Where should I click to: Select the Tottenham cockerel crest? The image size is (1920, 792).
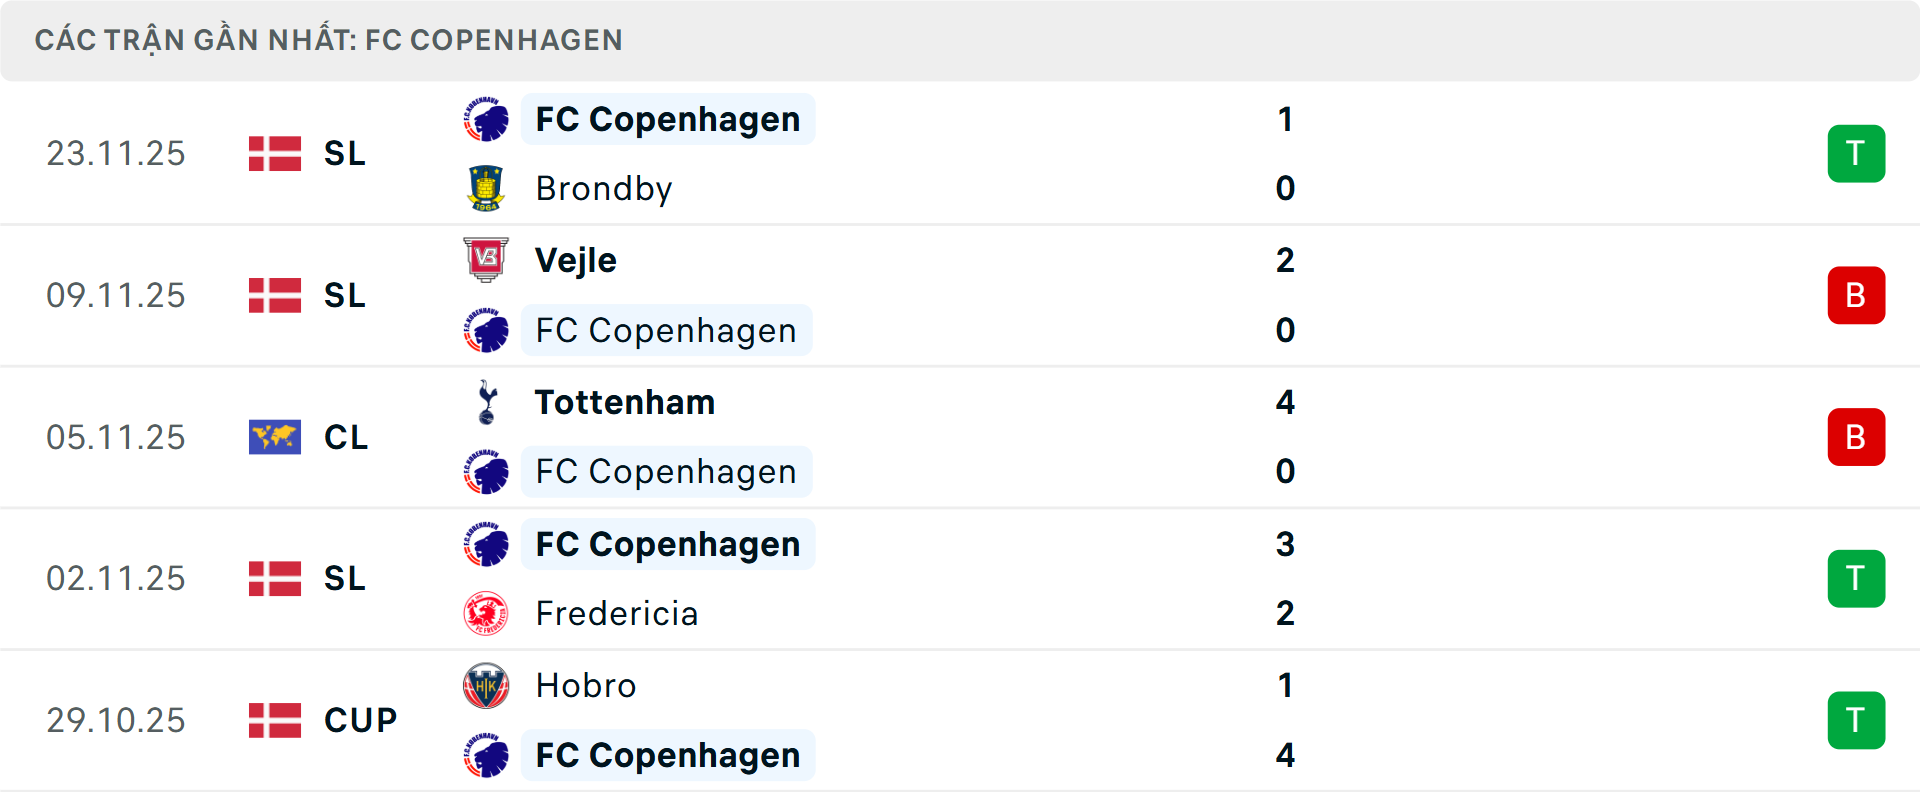click(487, 402)
